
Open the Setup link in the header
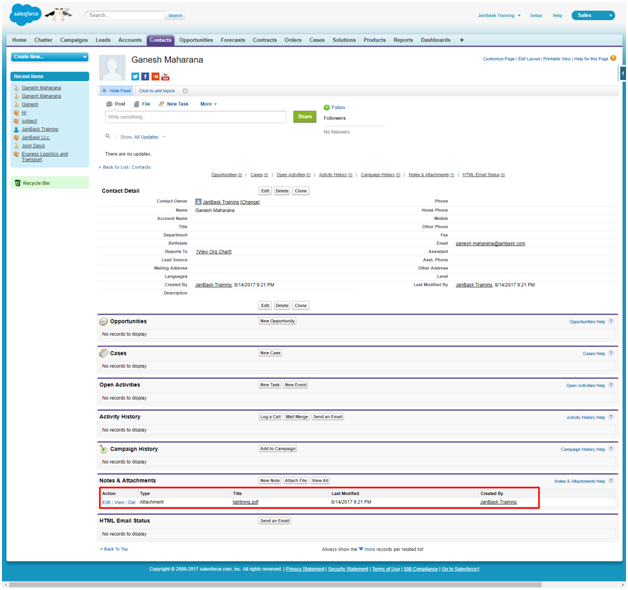point(536,16)
